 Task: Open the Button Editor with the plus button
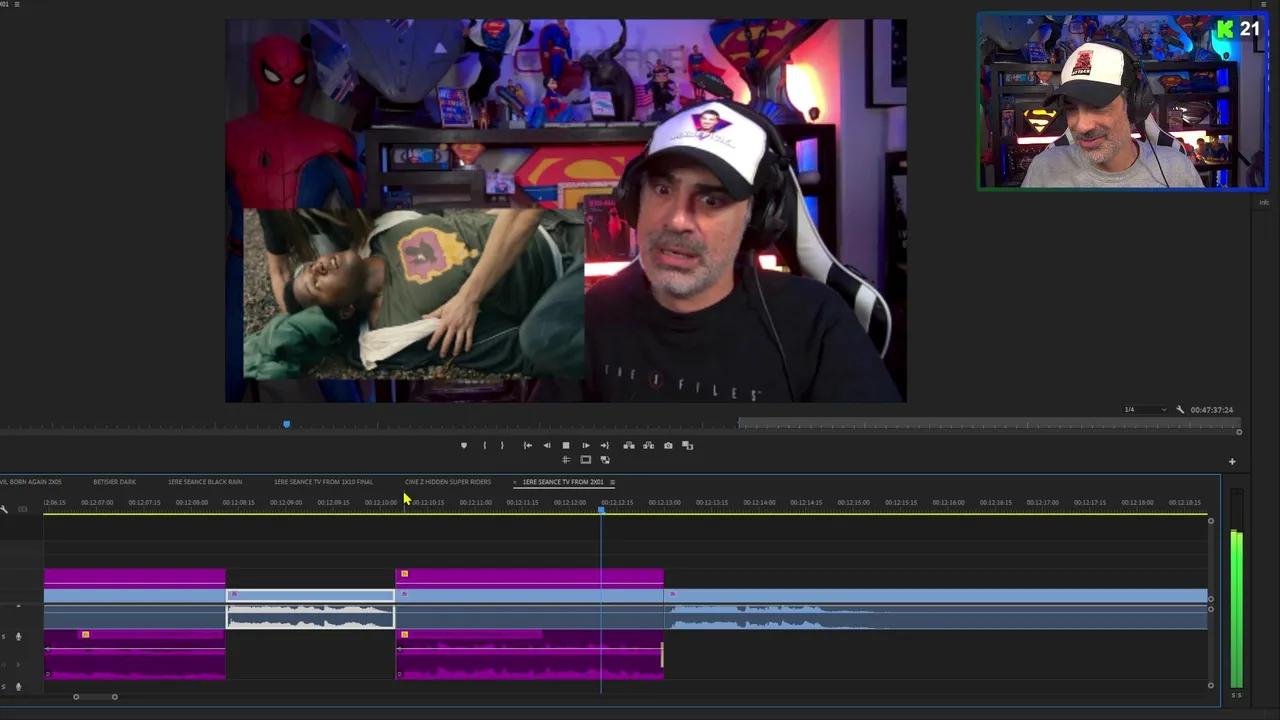(x=1232, y=461)
